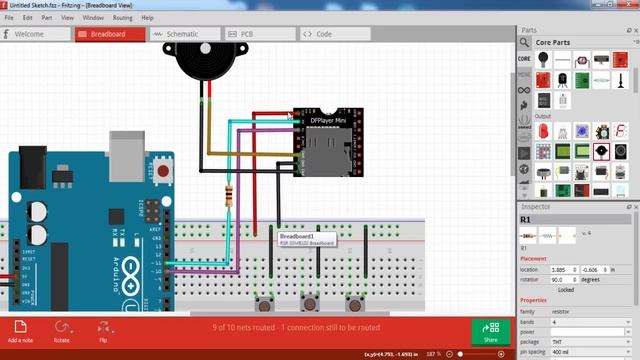
Task: Switch to the PCB tab
Action: pyautogui.click(x=260, y=34)
